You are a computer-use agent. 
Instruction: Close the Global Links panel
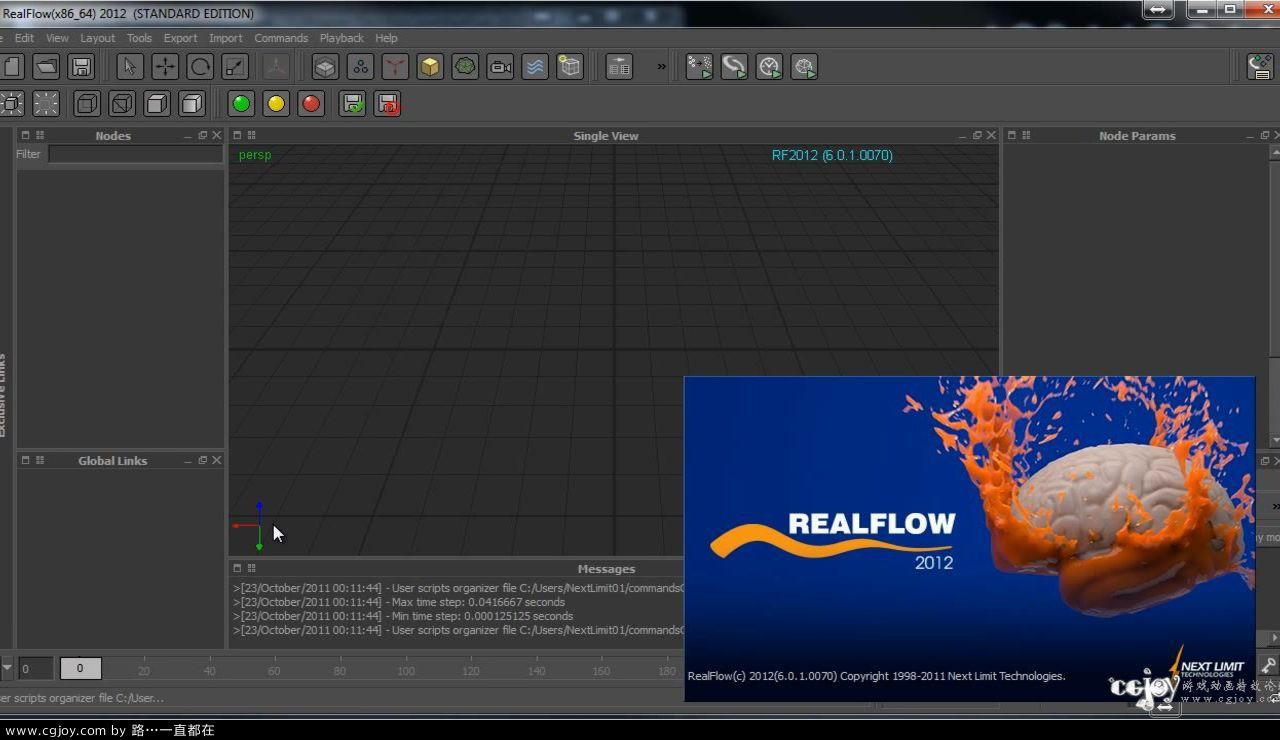click(x=216, y=461)
